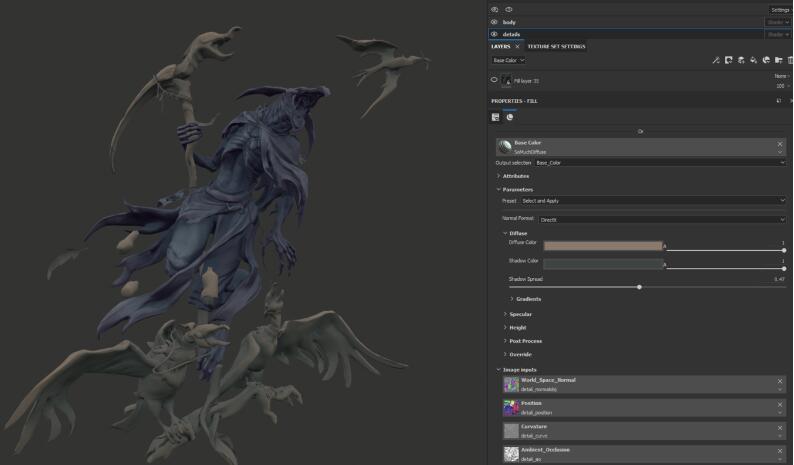Click the Diffuse Color swatch
794x465 pixels.
click(602, 245)
